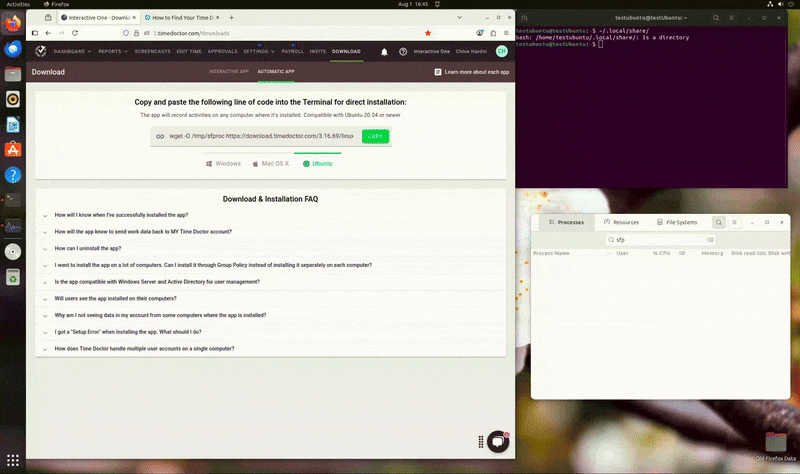Viewport: 800px width, 474px height.
Task: Open Processes tab in System Monitor
Action: [x=566, y=222]
